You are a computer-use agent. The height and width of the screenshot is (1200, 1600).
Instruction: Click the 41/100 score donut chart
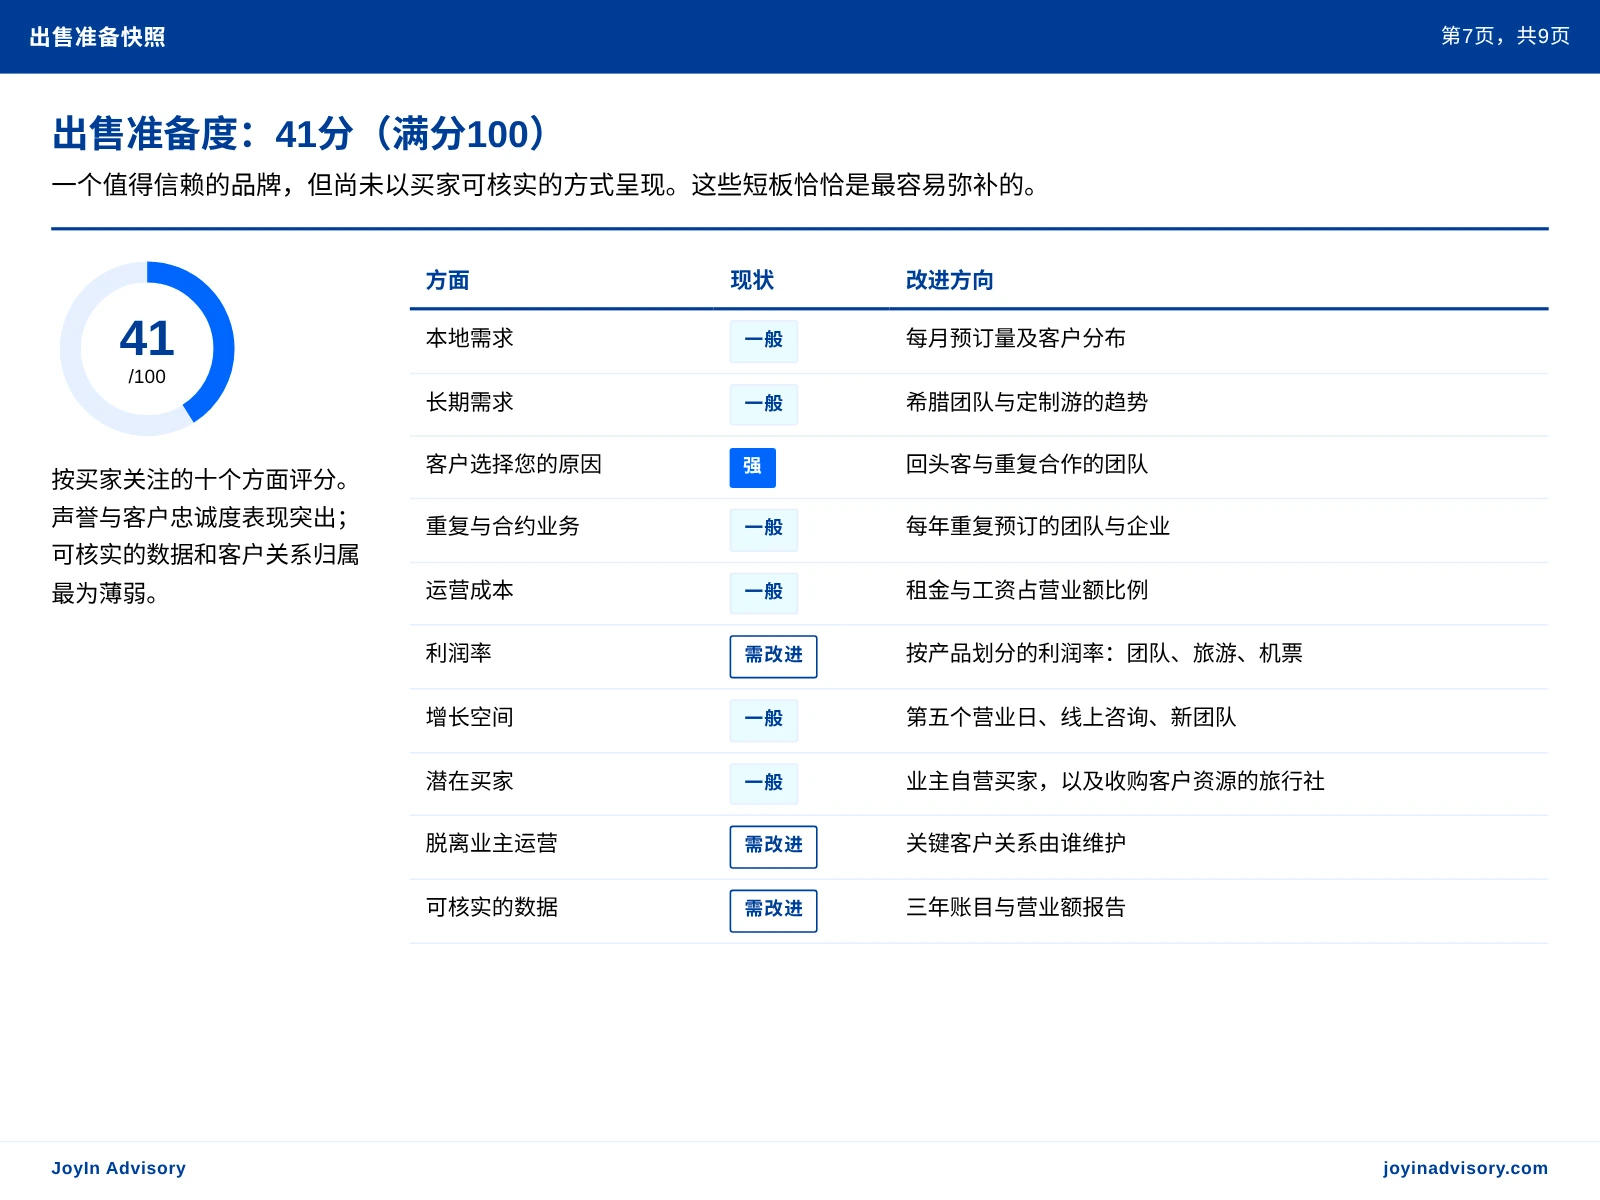point(147,349)
